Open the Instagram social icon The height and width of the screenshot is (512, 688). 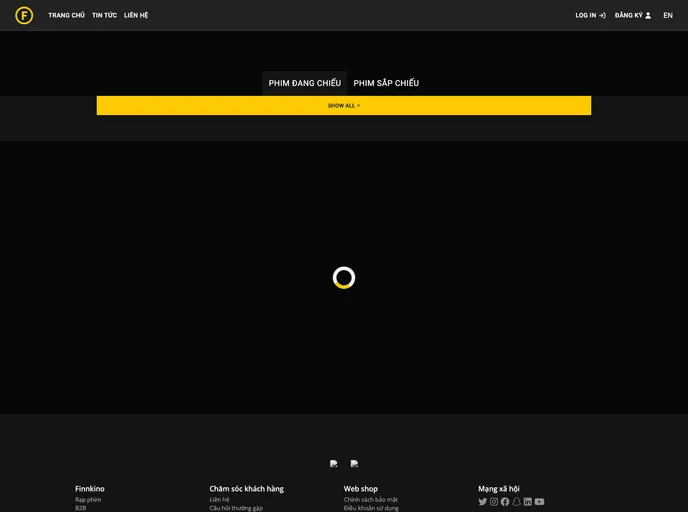click(x=494, y=501)
